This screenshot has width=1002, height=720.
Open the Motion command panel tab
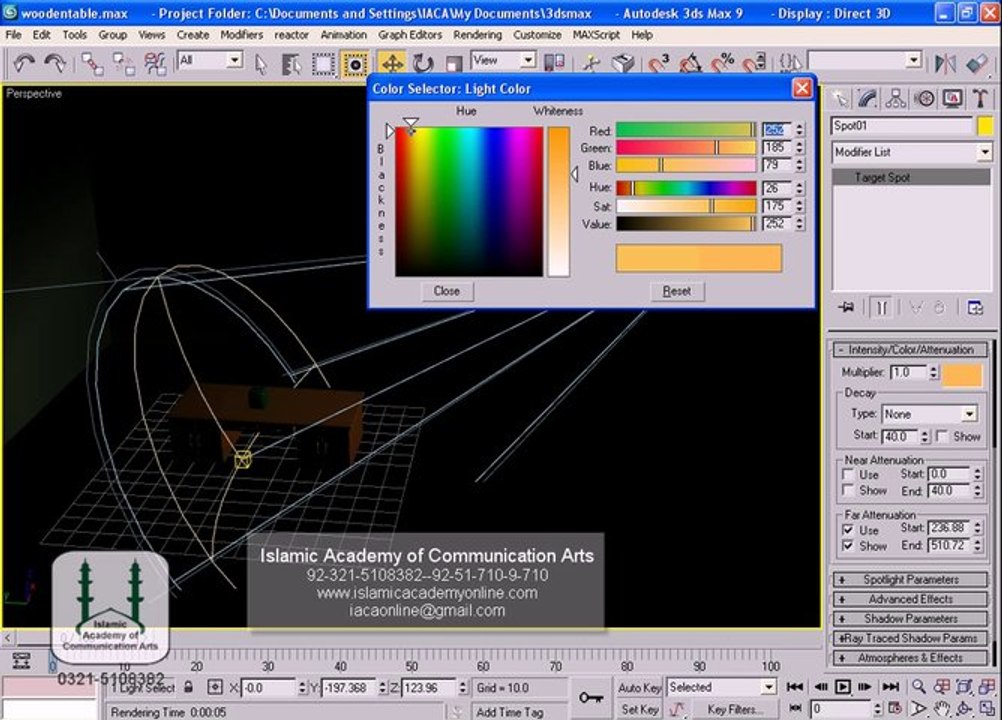[924, 98]
